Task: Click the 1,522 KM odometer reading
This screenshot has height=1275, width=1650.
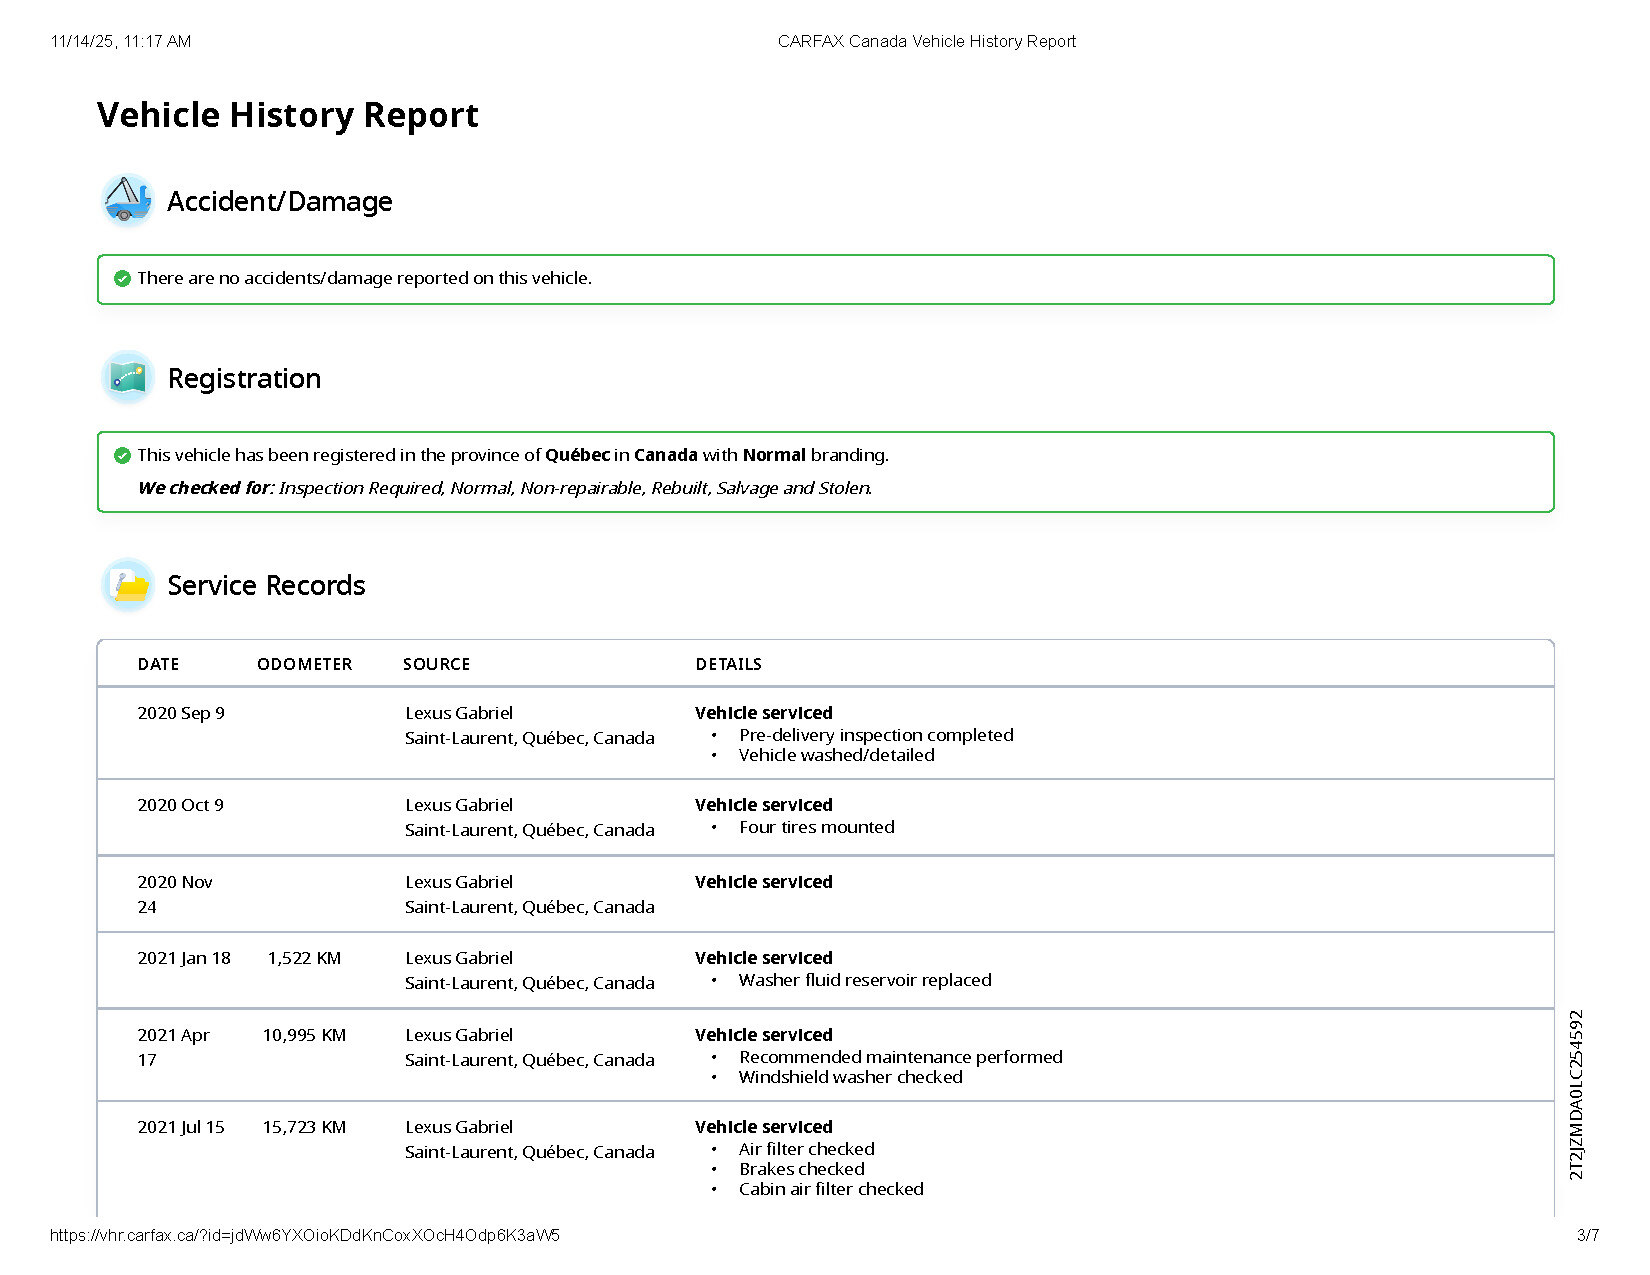Action: (304, 958)
